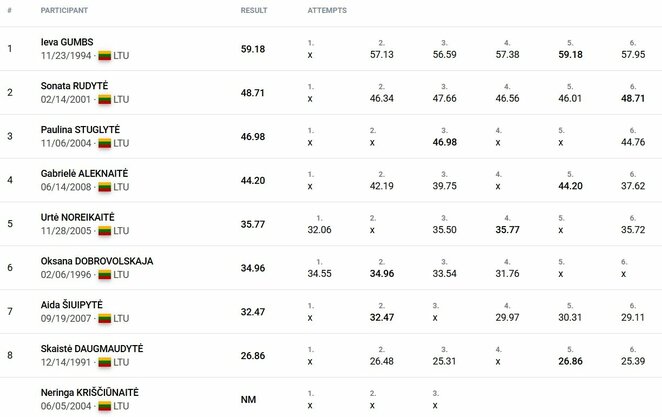The image size is (662, 417).
Task: Click the flag icon under Gabrielė ALEKNAITĖ
Action: tap(105, 187)
